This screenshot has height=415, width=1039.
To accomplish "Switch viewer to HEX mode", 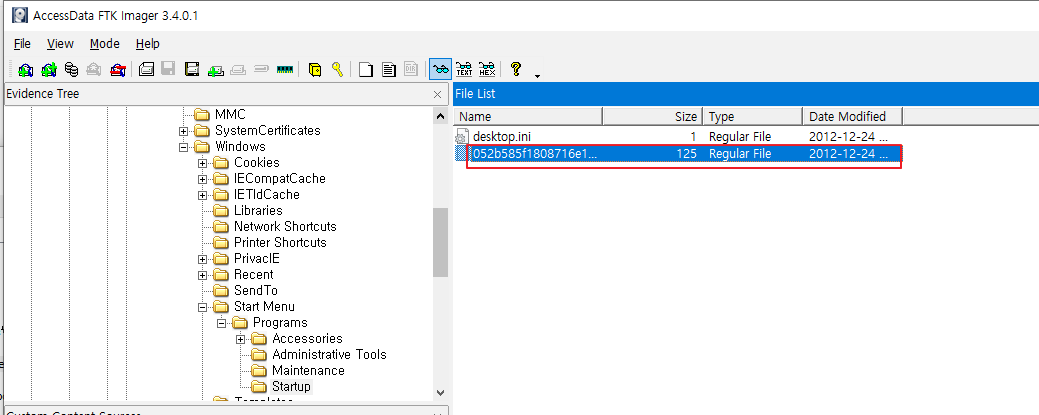I will coord(487,69).
